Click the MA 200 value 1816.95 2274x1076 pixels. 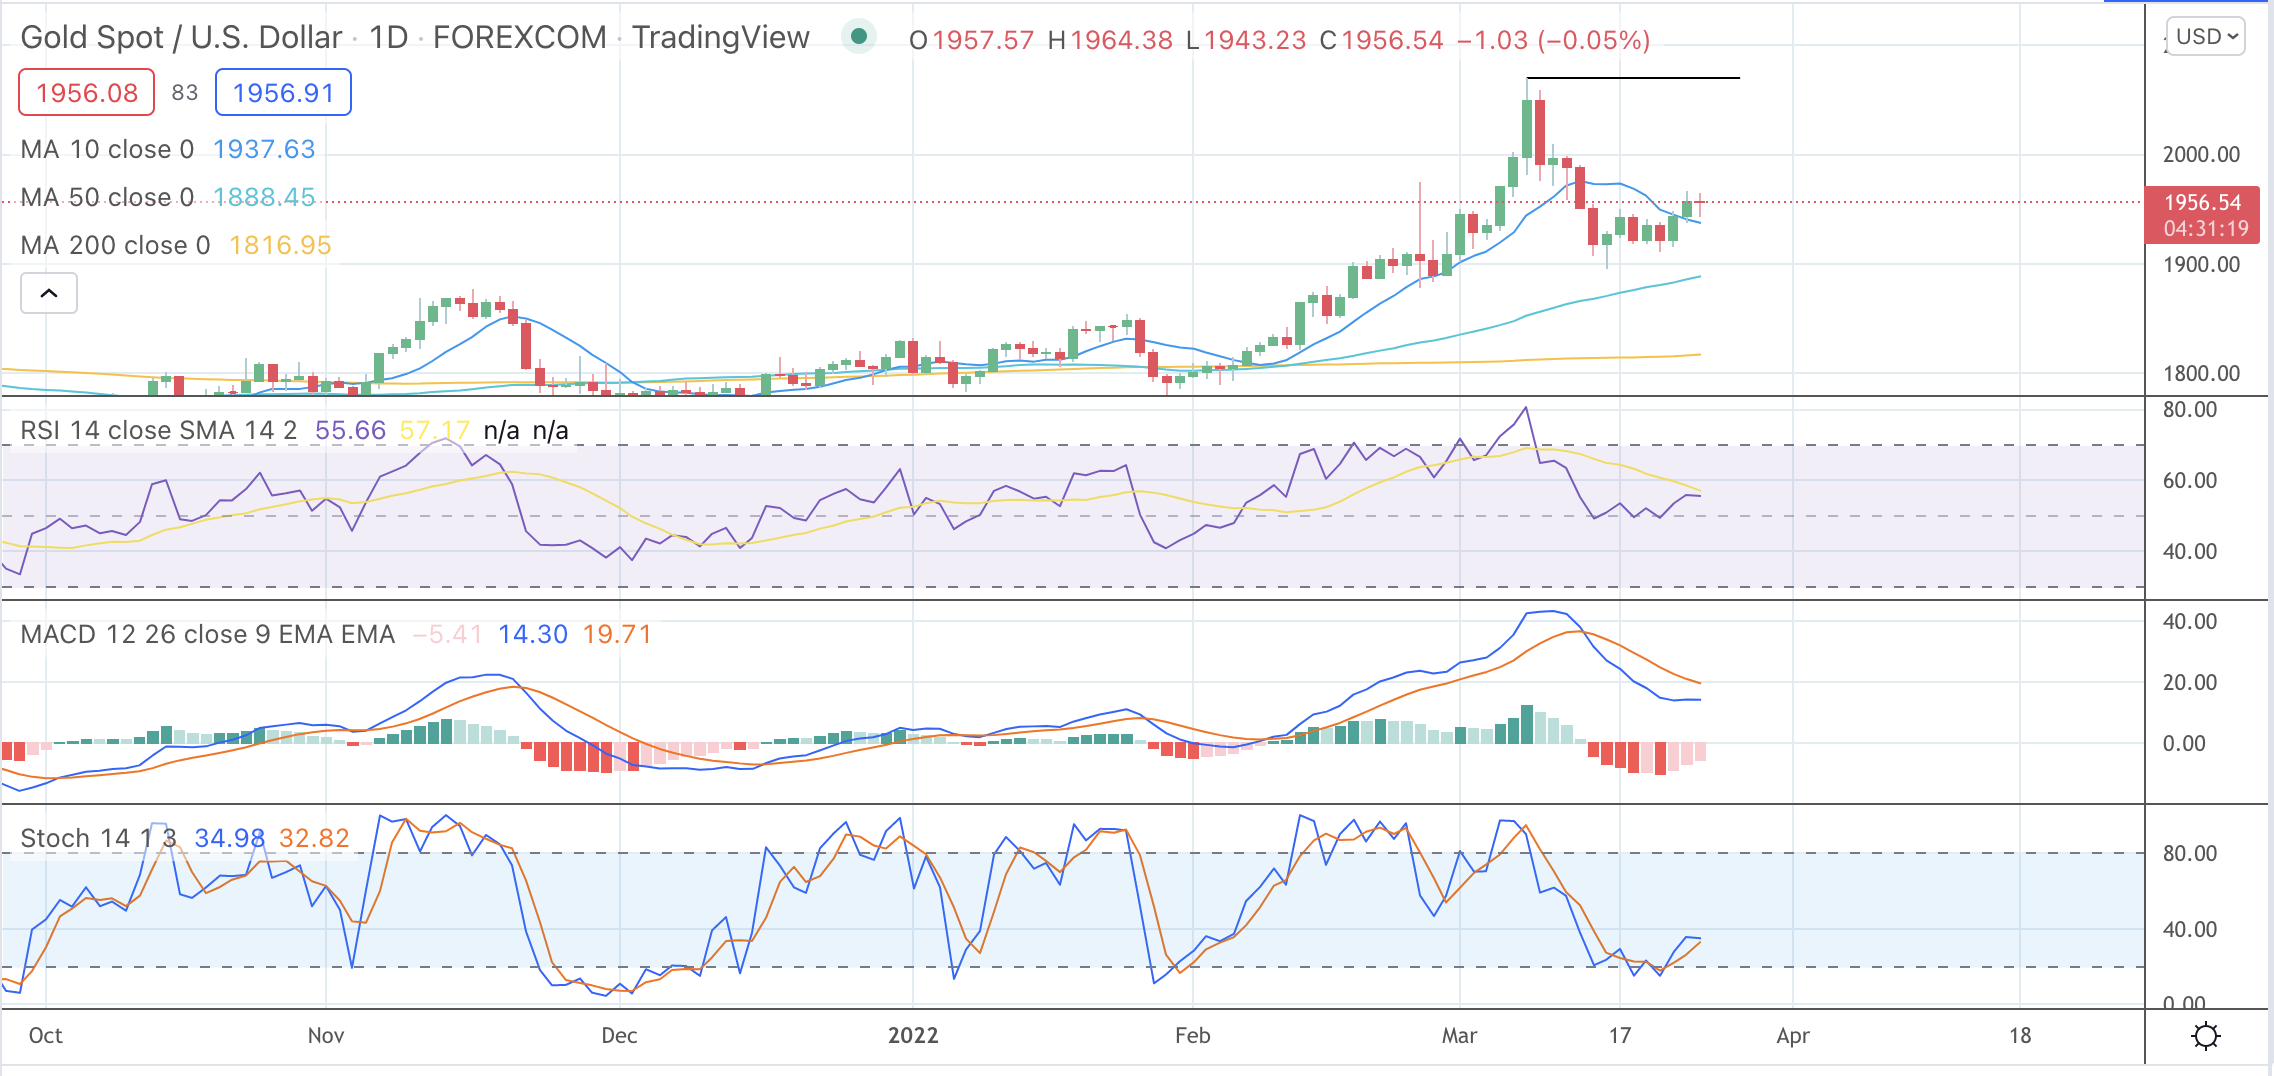click(280, 245)
